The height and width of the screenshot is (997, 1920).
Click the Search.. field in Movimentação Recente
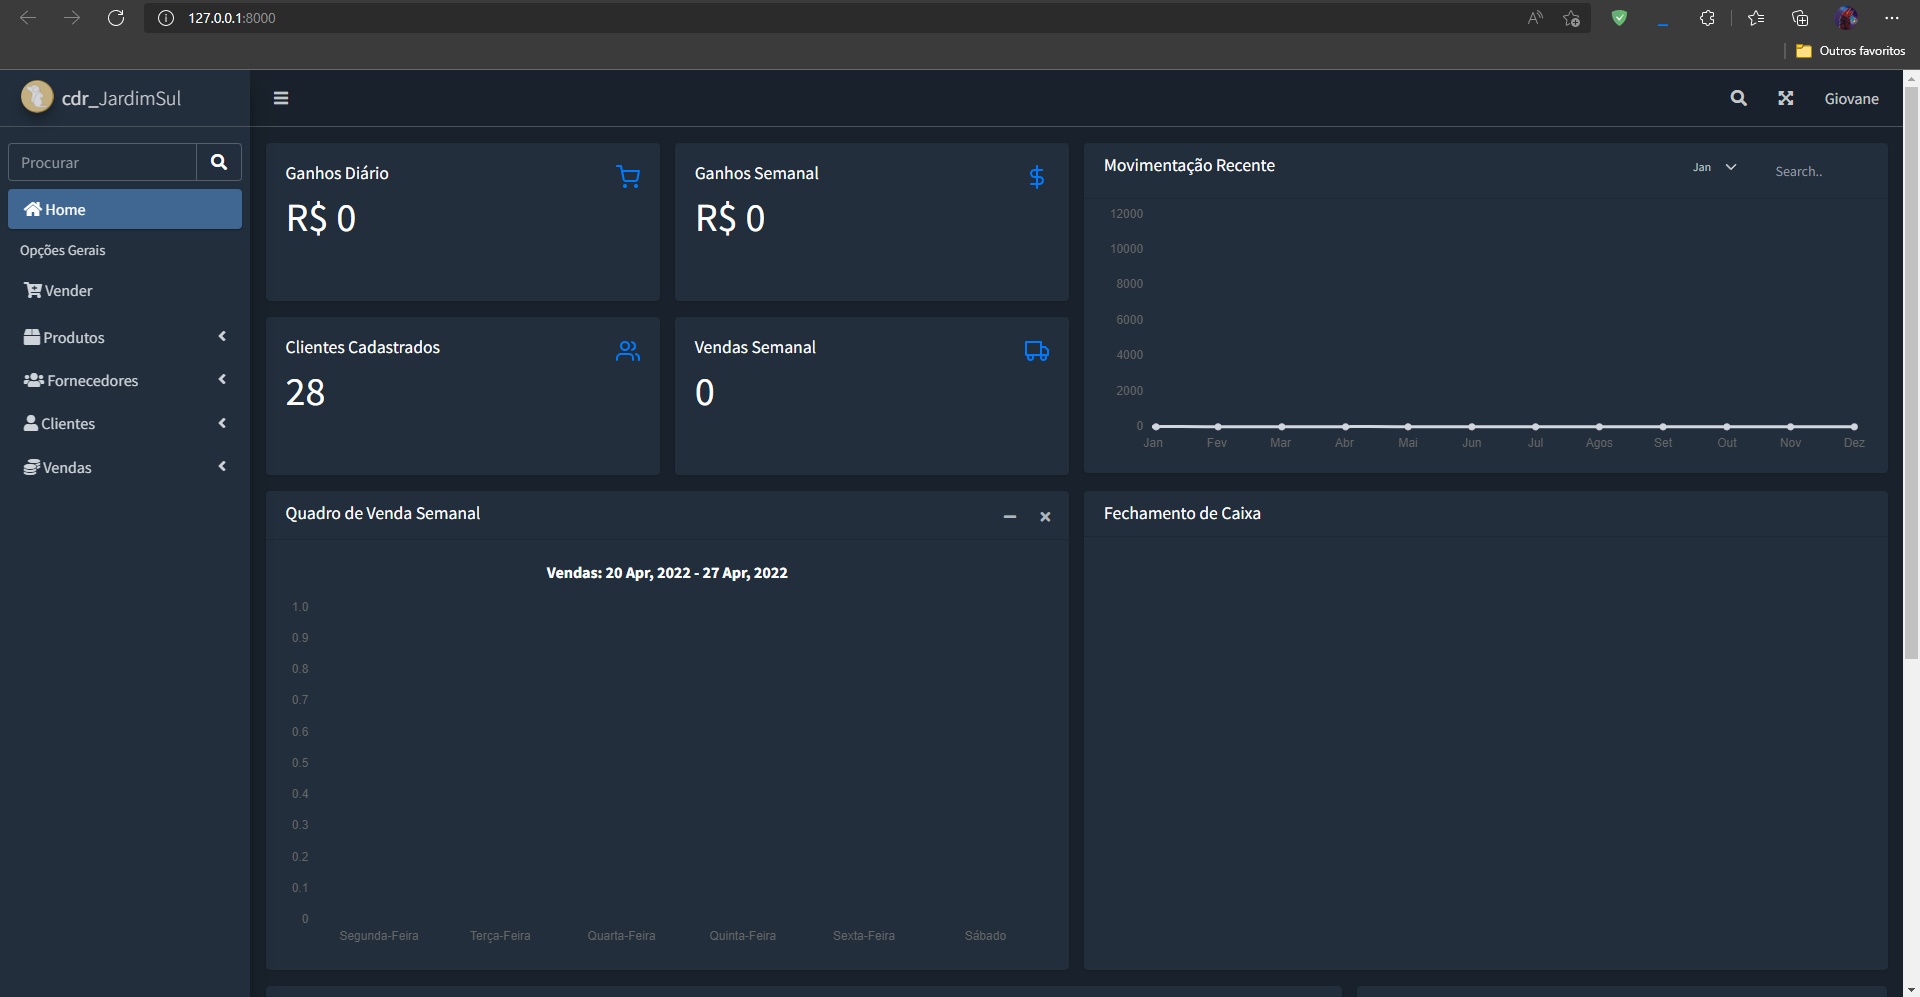pos(1820,171)
